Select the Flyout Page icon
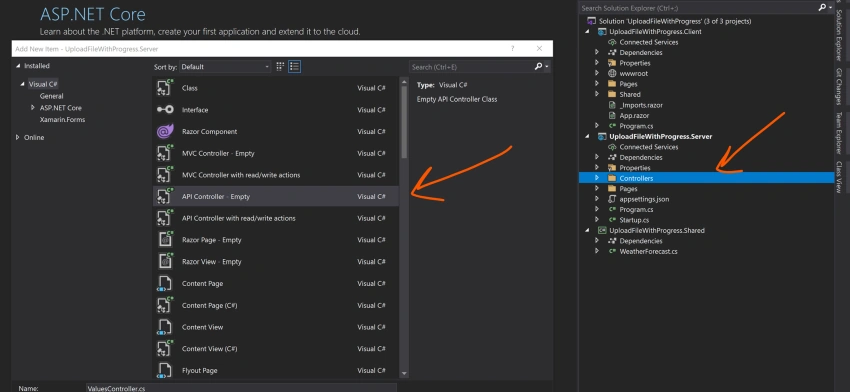Image resolution: width=850 pixels, height=392 pixels. click(x=165, y=370)
